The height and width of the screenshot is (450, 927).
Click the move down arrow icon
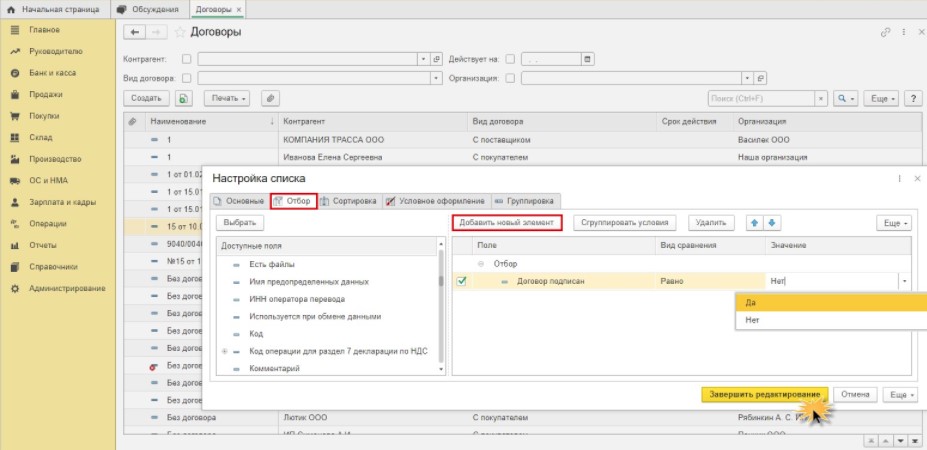[773, 222]
